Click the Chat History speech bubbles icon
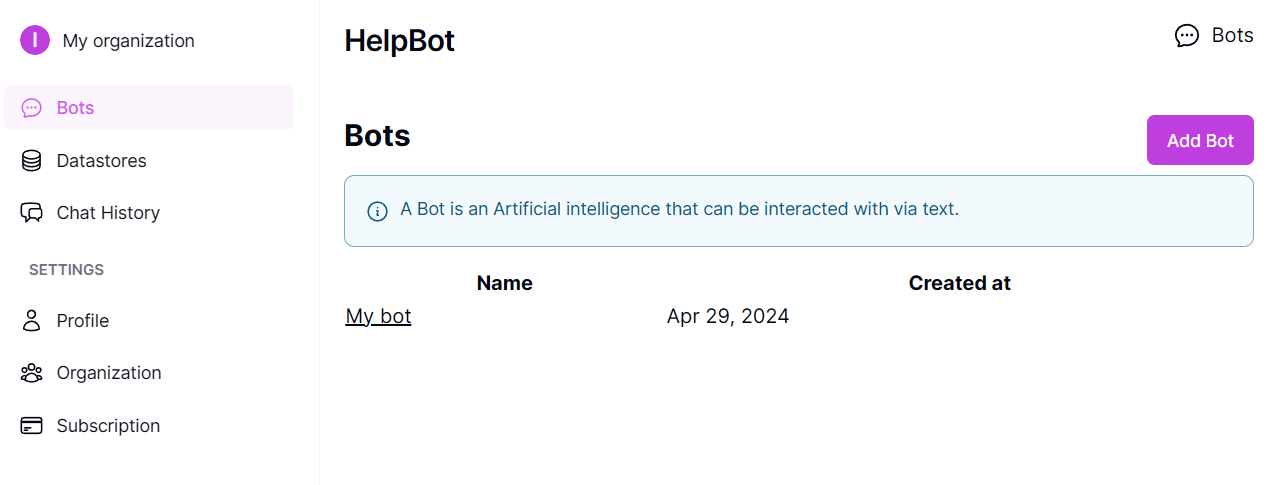The height and width of the screenshot is (485, 1271). point(32,213)
